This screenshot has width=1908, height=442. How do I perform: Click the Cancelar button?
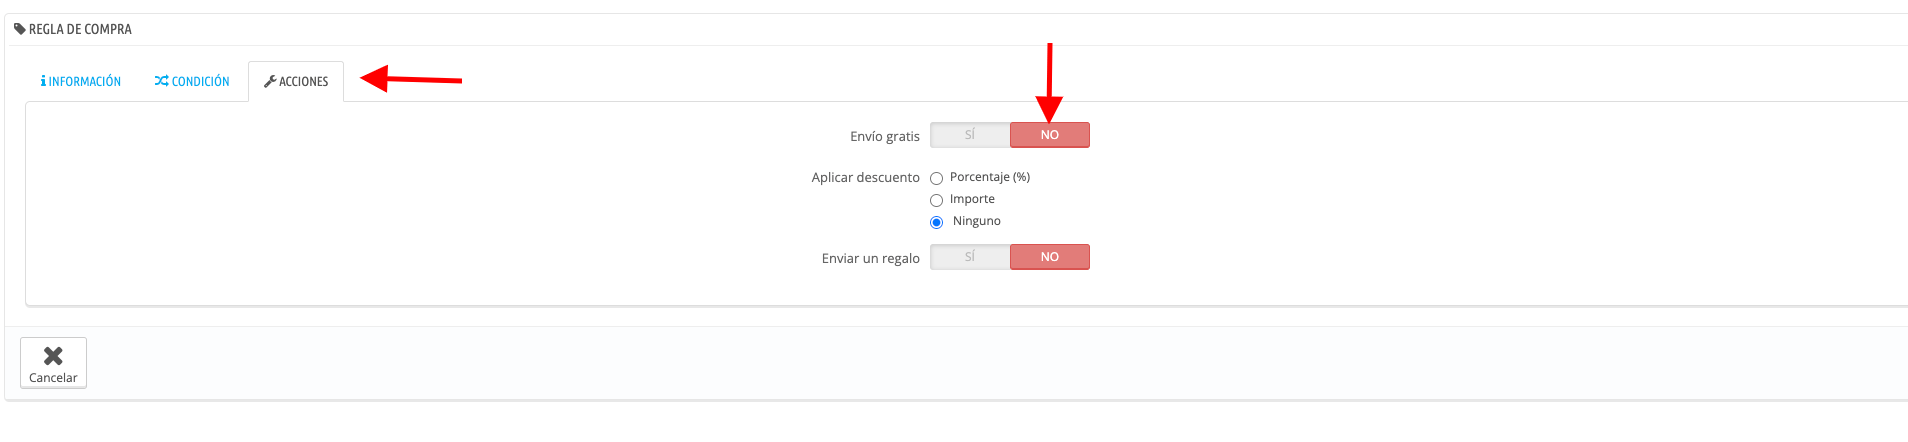tap(53, 362)
